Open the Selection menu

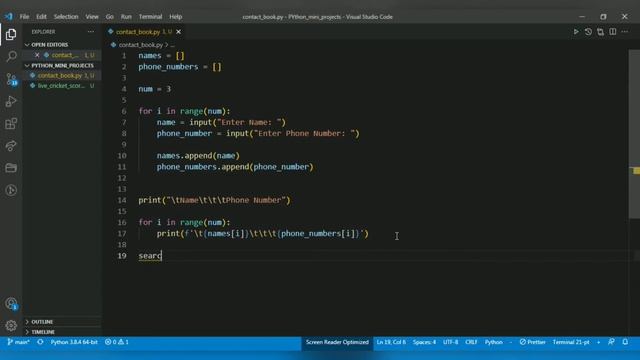(66, 17)
